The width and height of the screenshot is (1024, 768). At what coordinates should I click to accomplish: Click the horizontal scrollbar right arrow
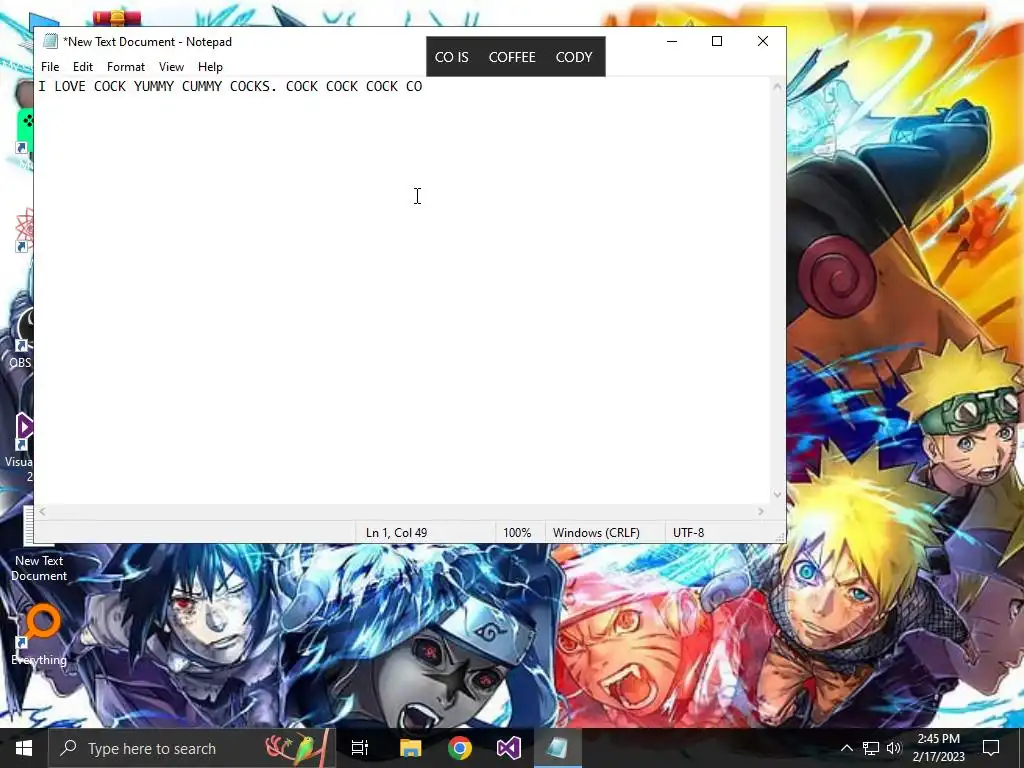click(761, 512)
